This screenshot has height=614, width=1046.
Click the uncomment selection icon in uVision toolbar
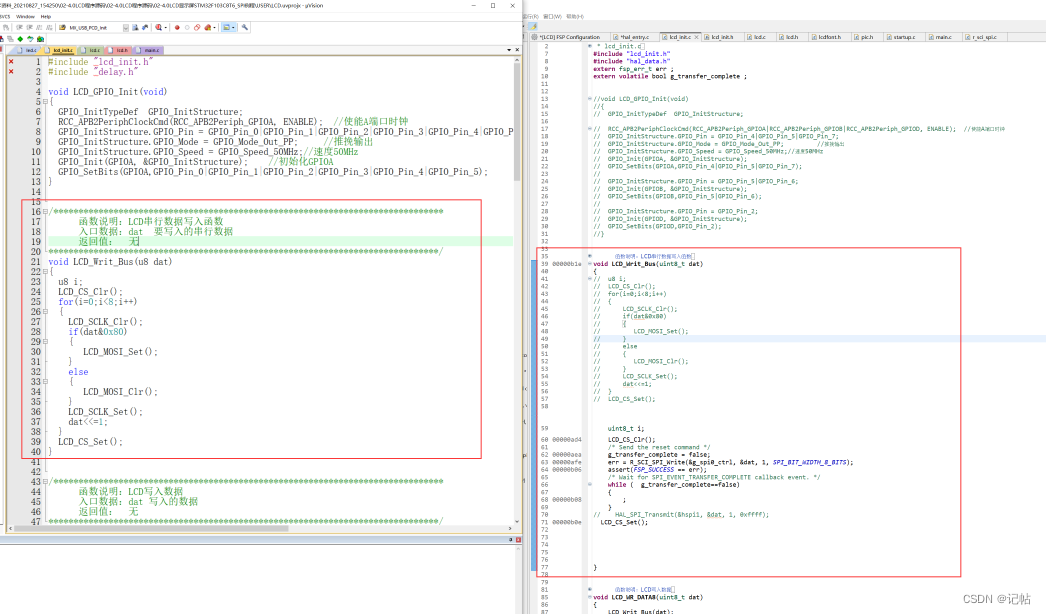pos(49,27)
